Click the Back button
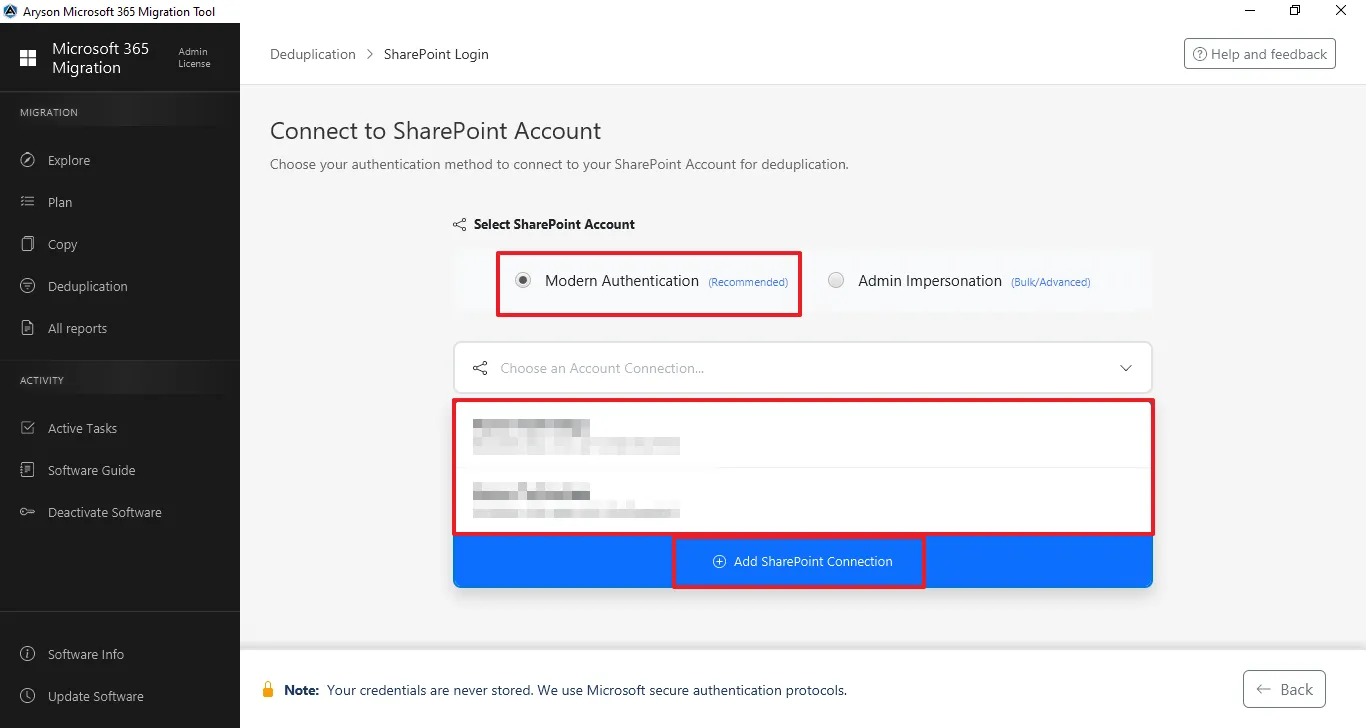Image resolution: width=1366 pixels, height=728 pixels. point(1285,689)
